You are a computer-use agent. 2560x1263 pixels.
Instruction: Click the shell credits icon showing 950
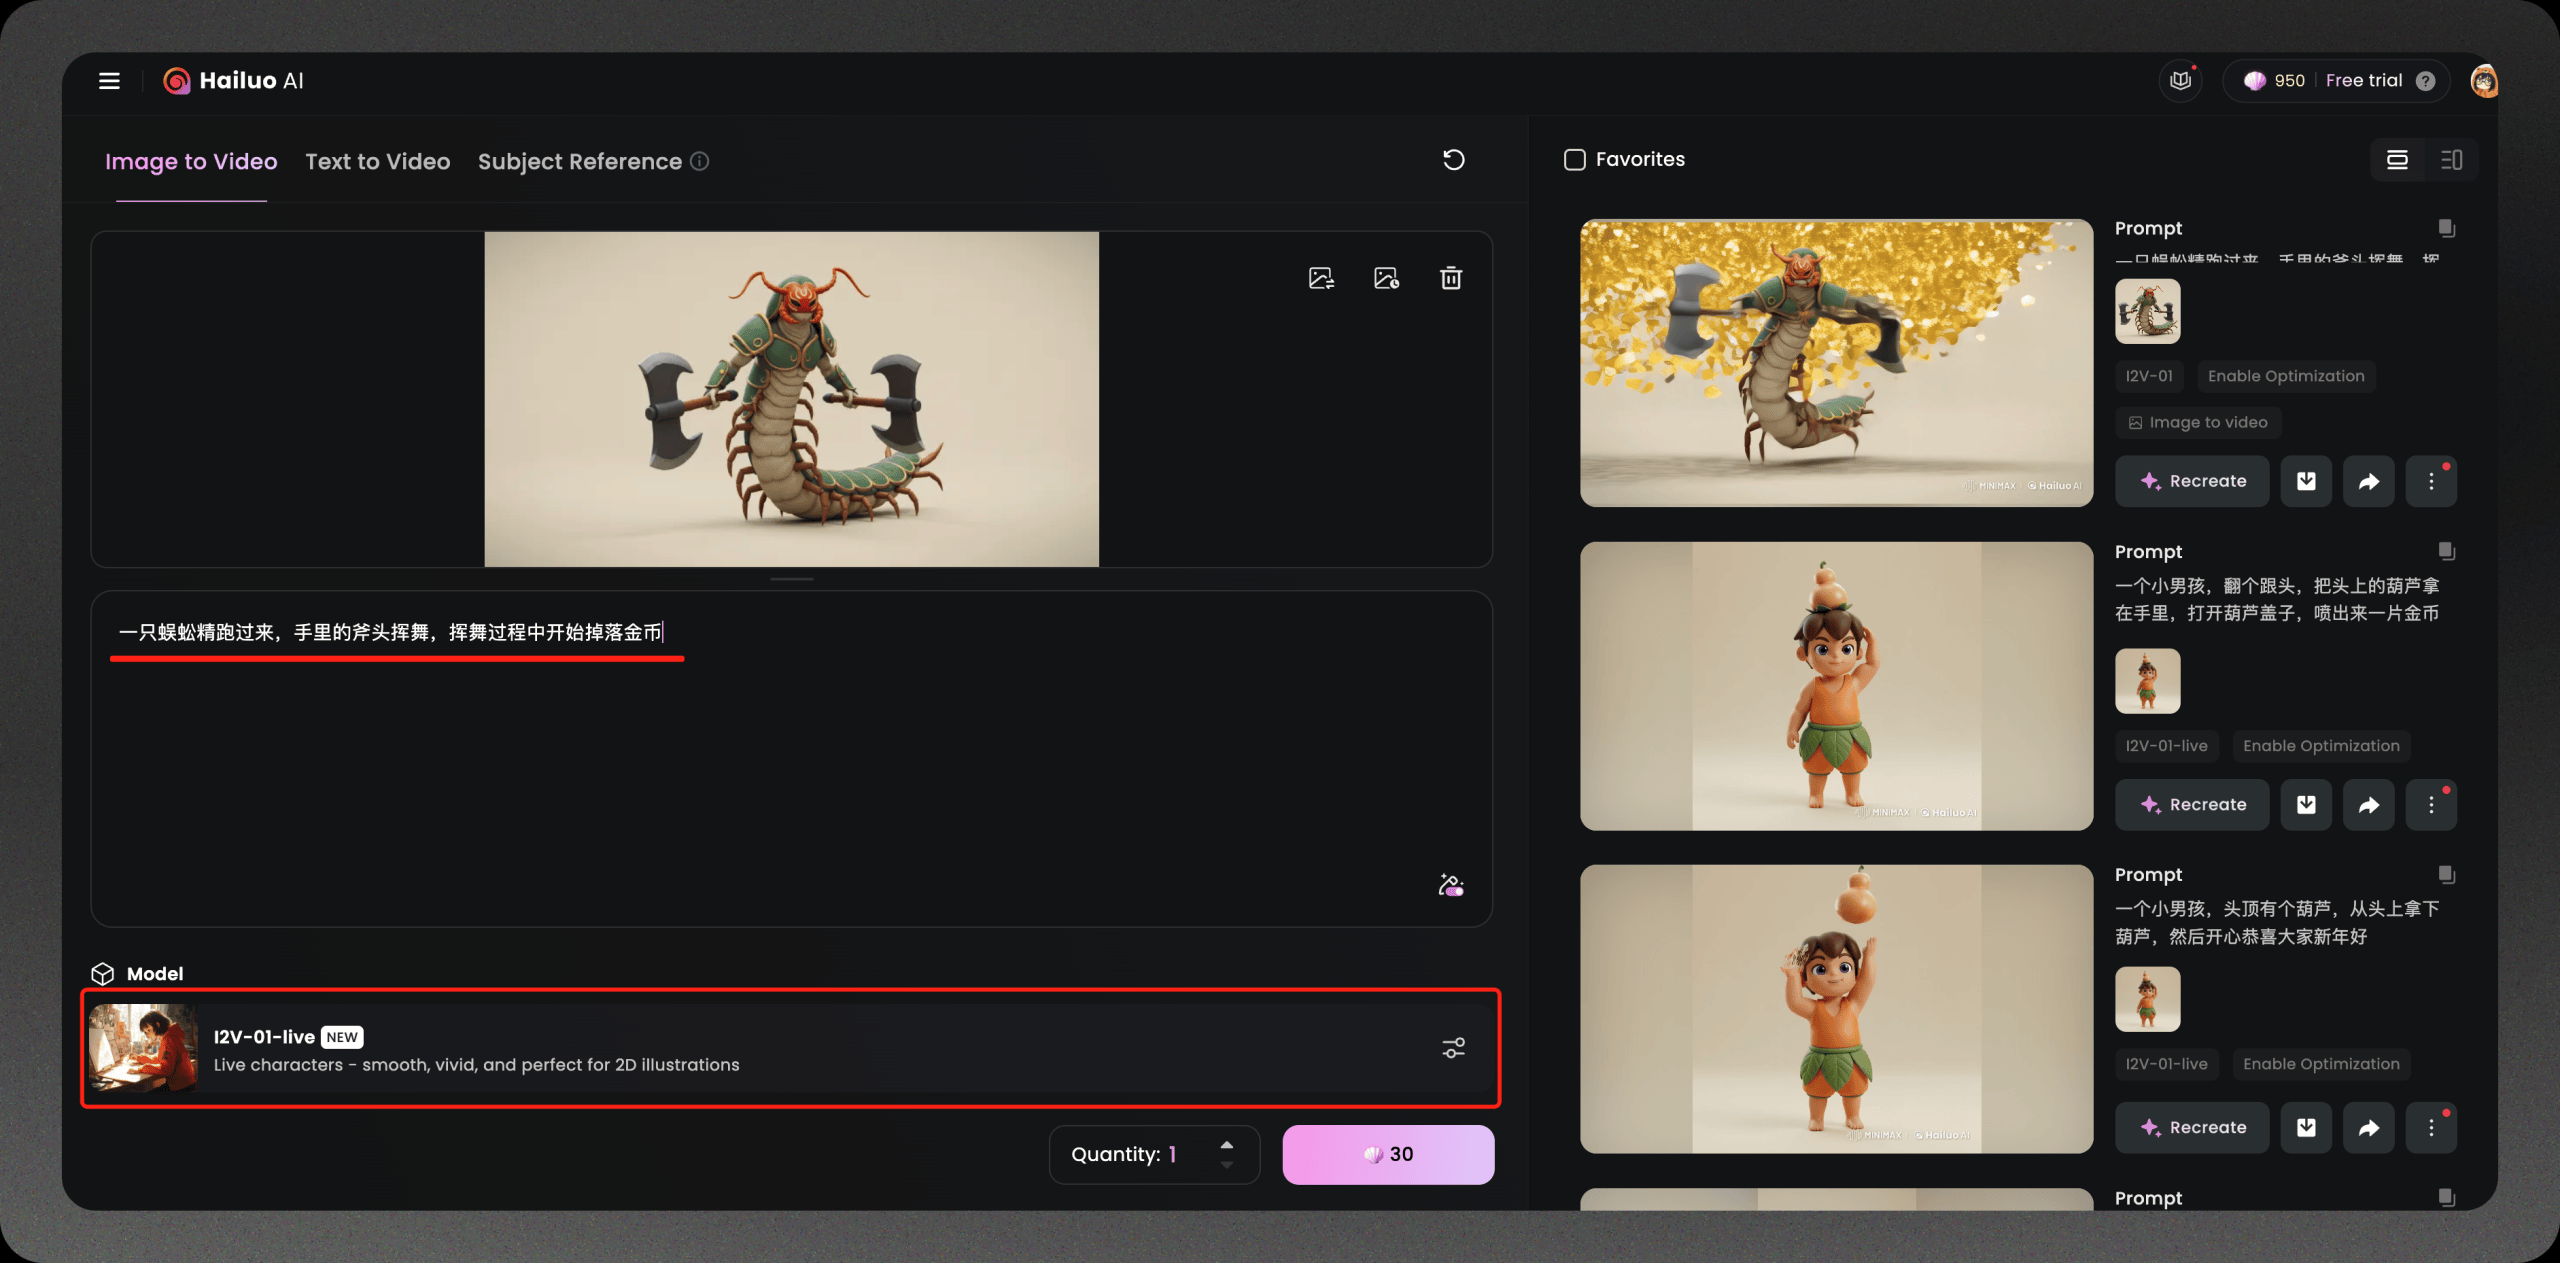point(2254,81)
